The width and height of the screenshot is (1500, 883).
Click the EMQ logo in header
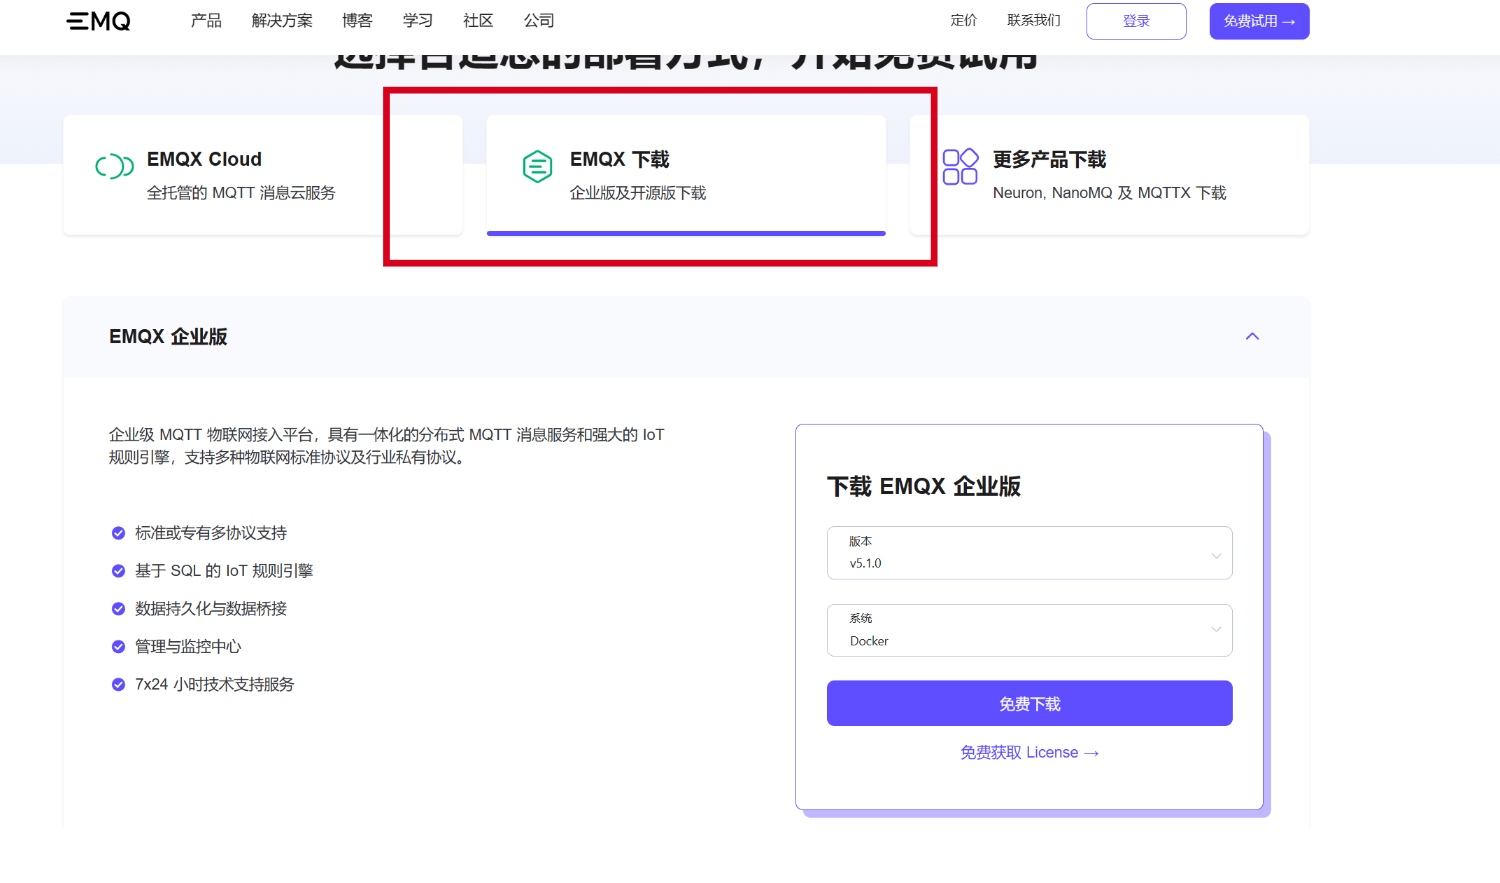tap(98, 21)
